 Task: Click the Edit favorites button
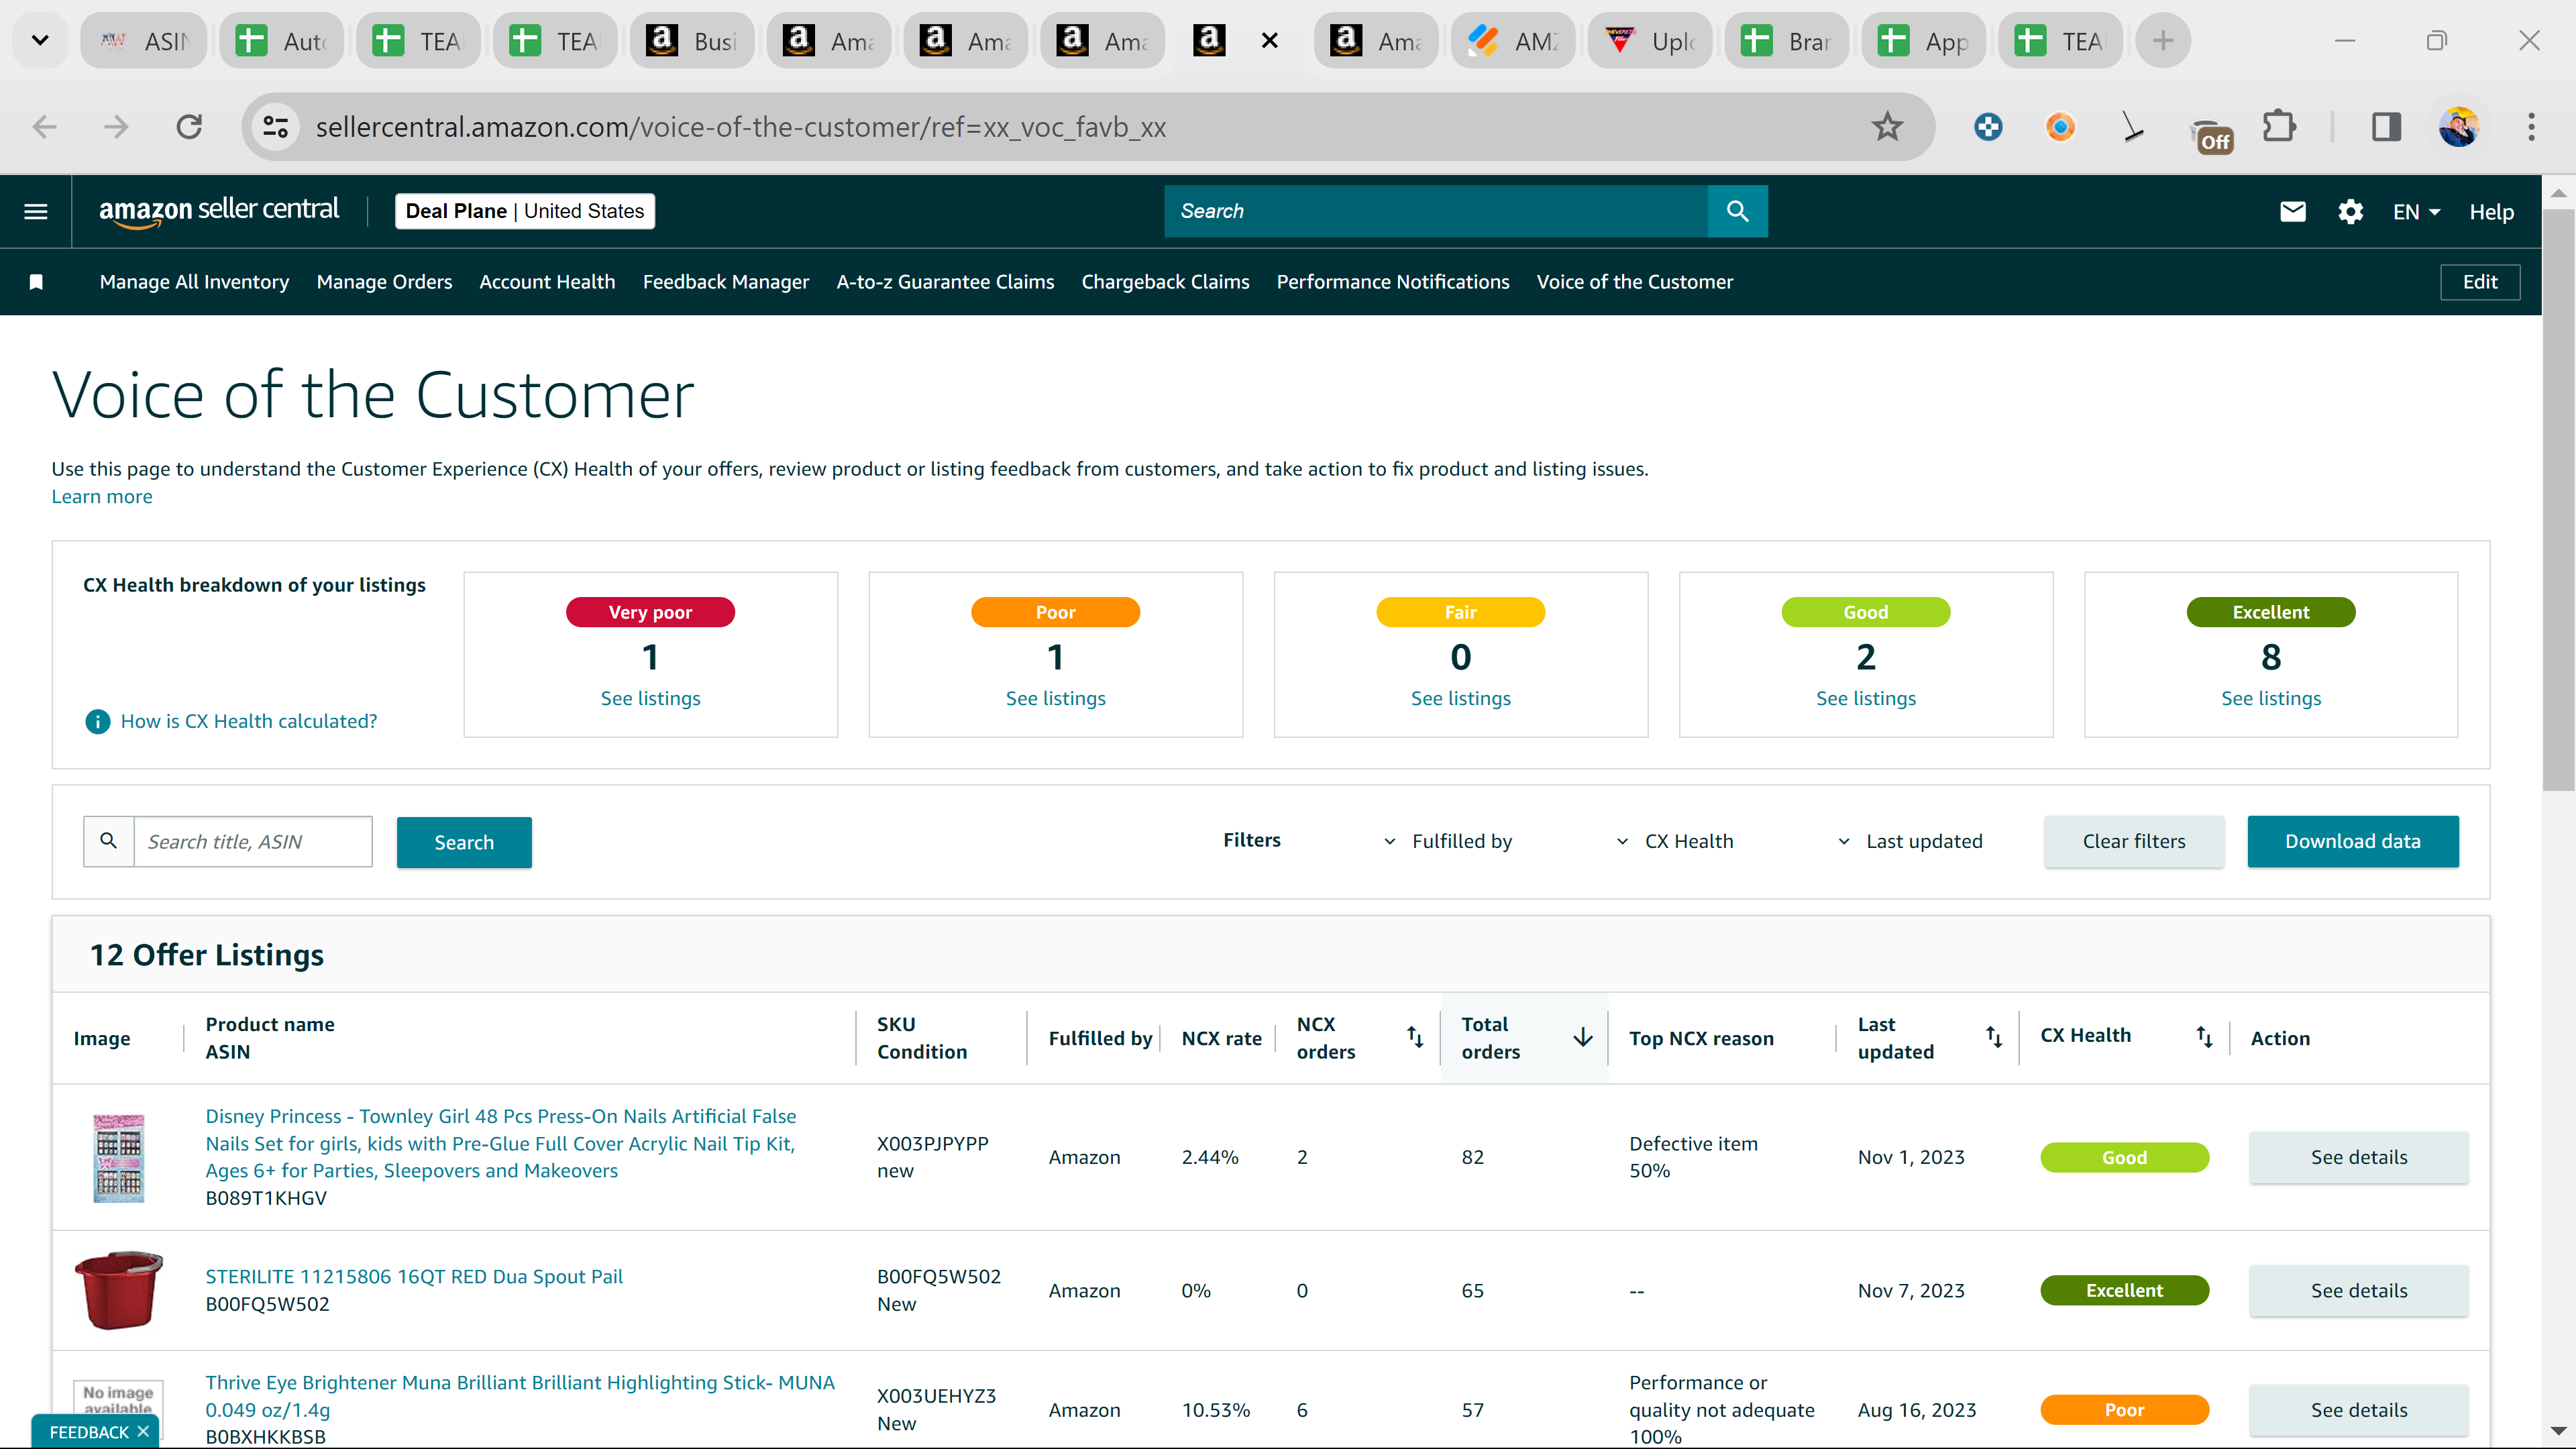point(2480,282)
